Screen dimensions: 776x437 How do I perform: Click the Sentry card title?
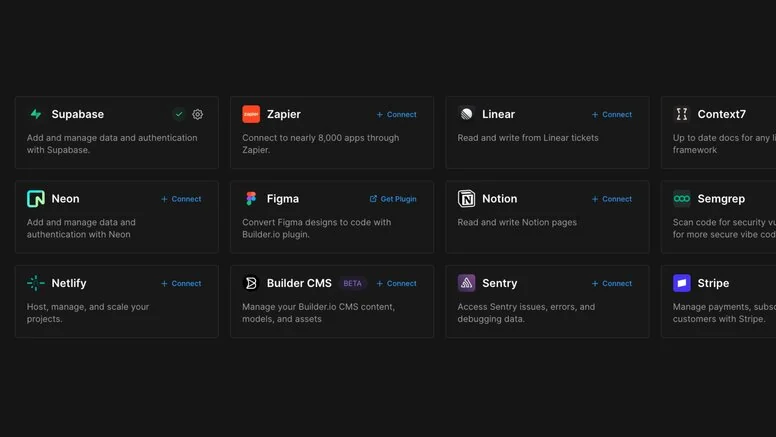pos(499,284)
